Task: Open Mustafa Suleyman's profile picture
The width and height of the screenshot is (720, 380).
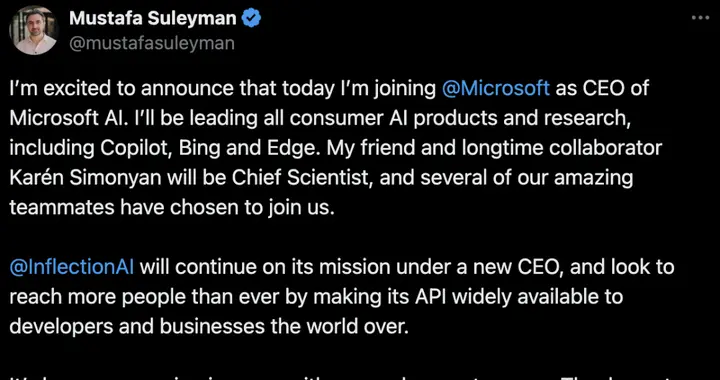Action: 33,30
